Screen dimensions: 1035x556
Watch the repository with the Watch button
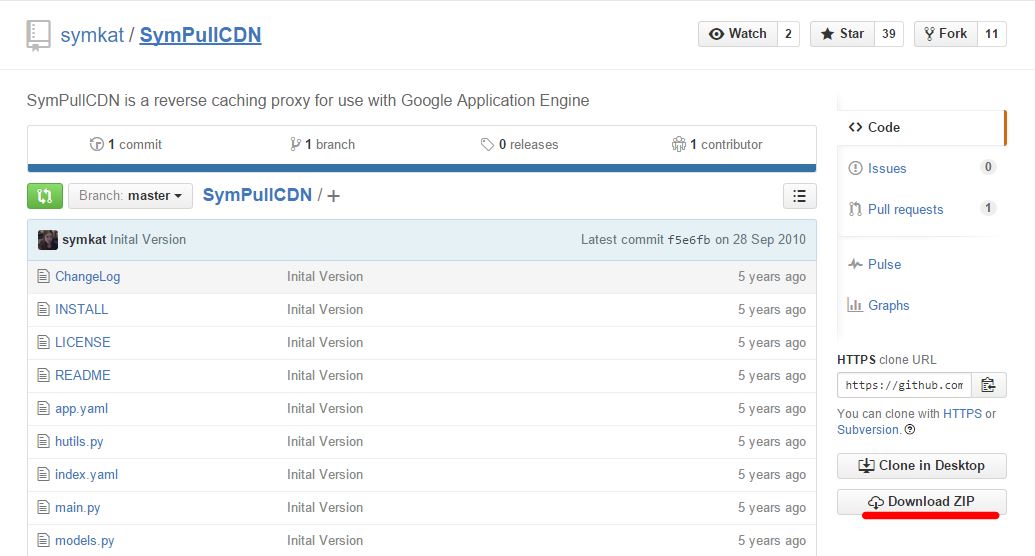(x=738, y=34)
